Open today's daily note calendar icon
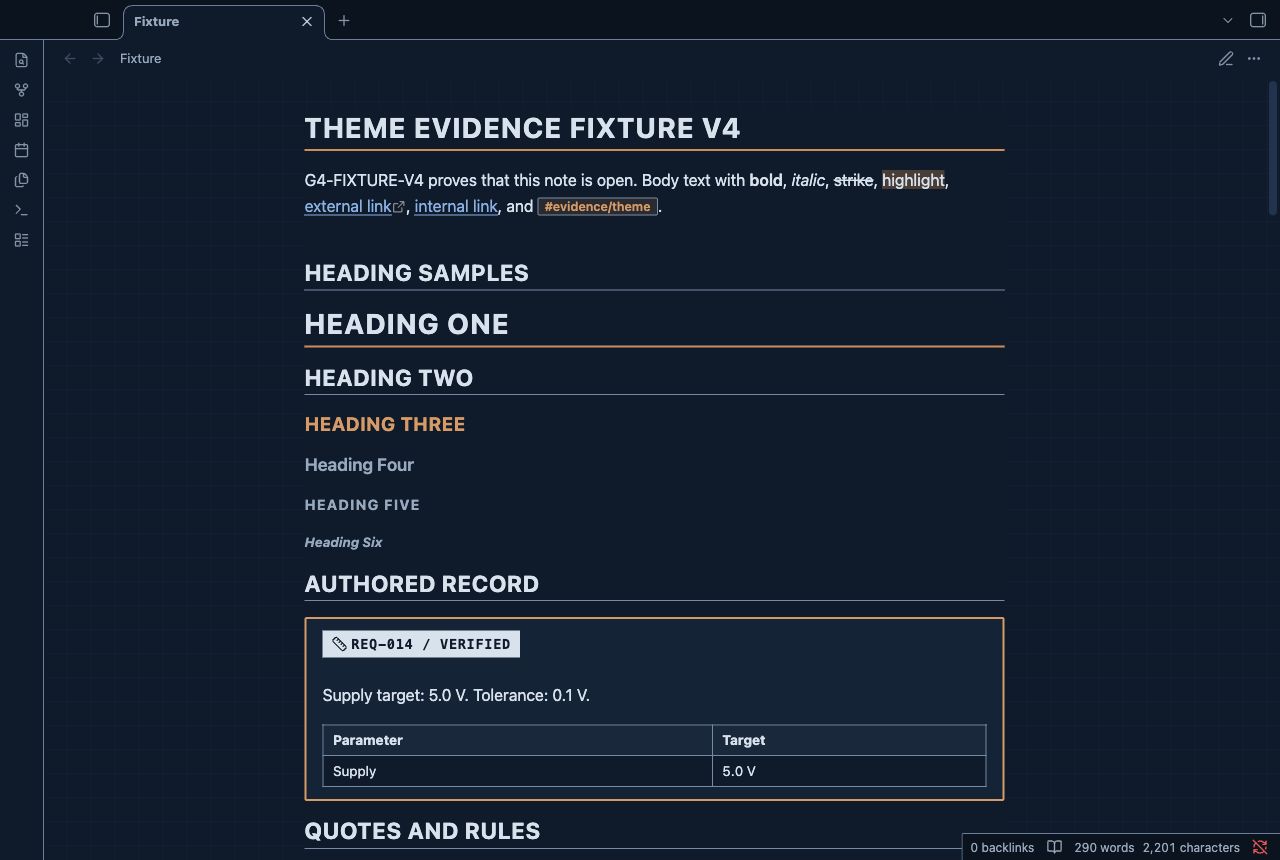Image resolution: width=1280 pixels, height=860 pixels. pos(21,150)
